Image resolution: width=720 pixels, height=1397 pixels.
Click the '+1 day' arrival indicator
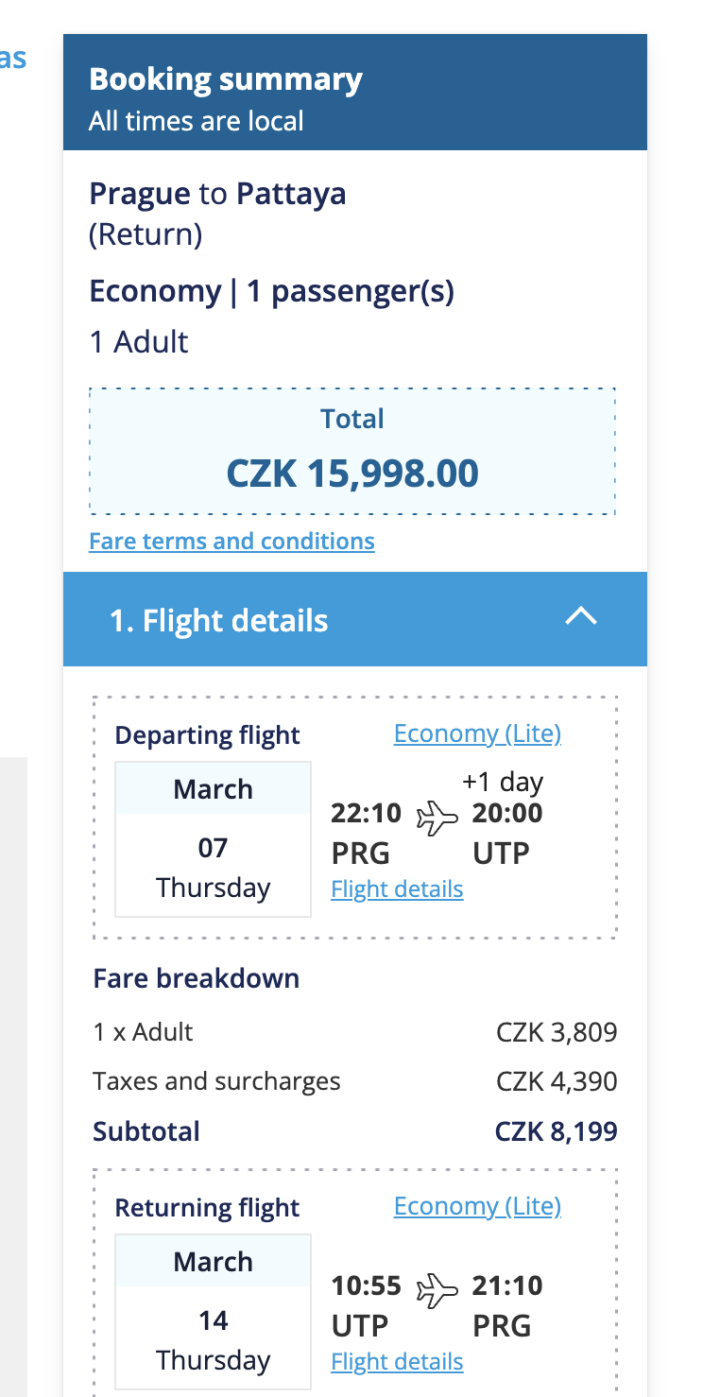[502, 782]
